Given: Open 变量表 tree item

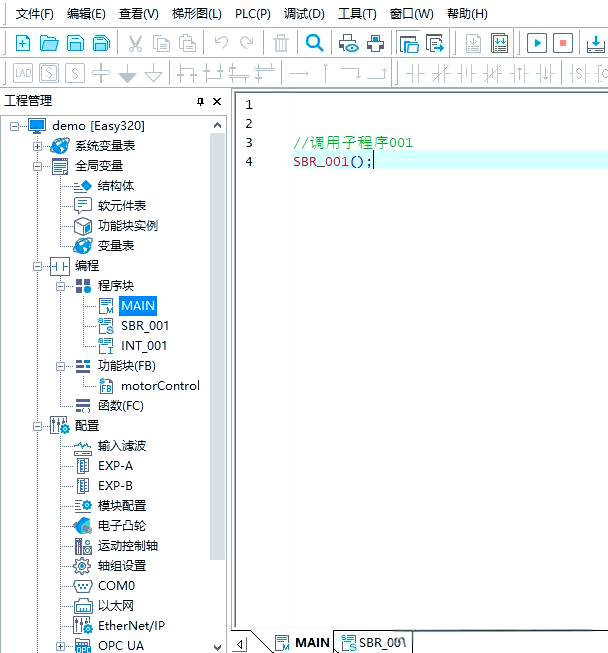Looking at the screenshot, I should click(x=116, y=246).
